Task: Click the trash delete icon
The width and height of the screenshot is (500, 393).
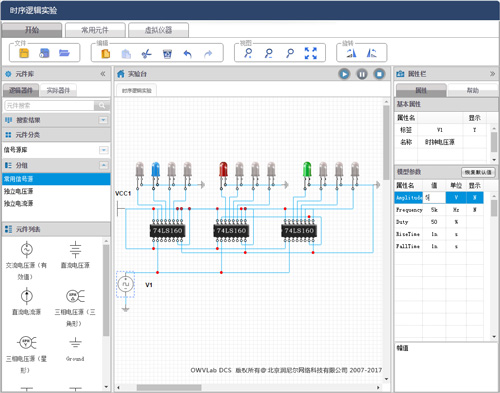Action: click(167, 54)
